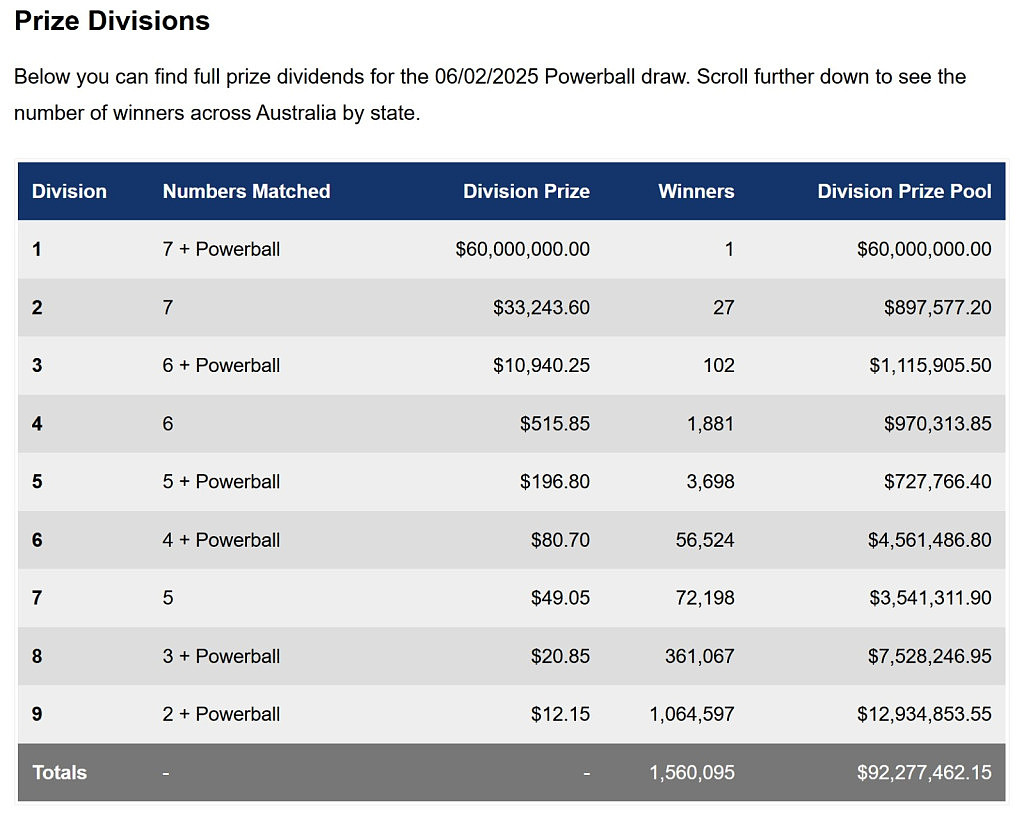Select the $12,934,853.55 prize pool cell
This screenshot has height=821, width=1024.
coord(924,714)
